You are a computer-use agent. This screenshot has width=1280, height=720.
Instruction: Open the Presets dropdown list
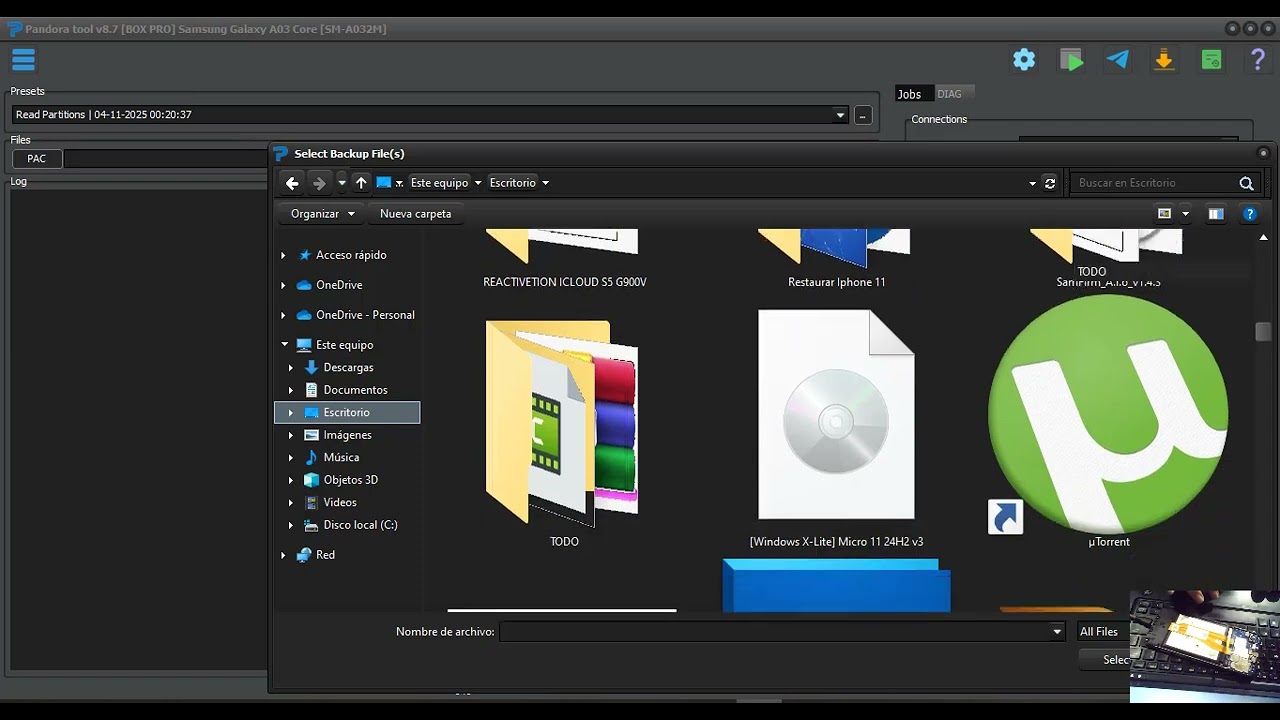tap(840, 115)
